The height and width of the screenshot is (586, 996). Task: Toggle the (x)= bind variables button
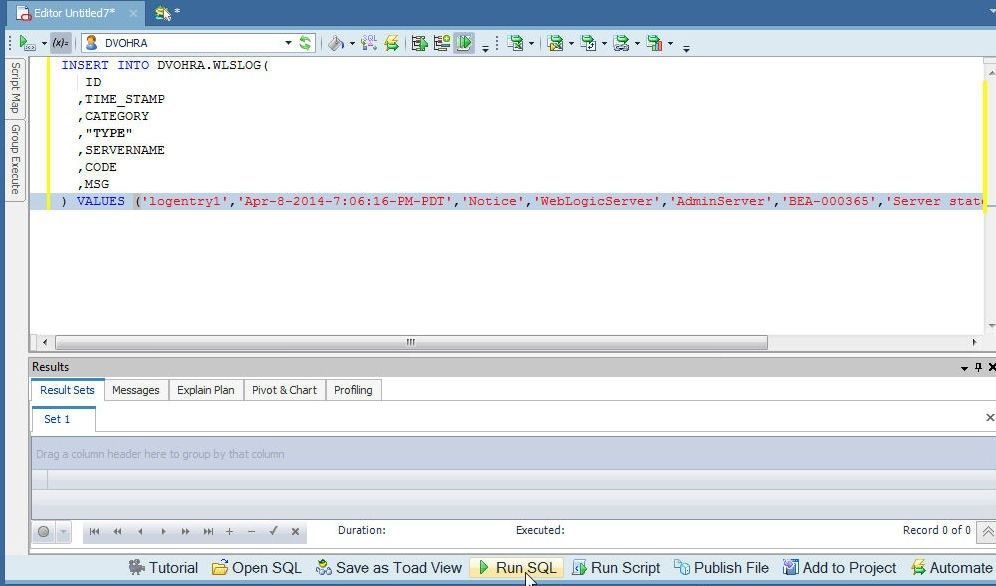[60, 43]
